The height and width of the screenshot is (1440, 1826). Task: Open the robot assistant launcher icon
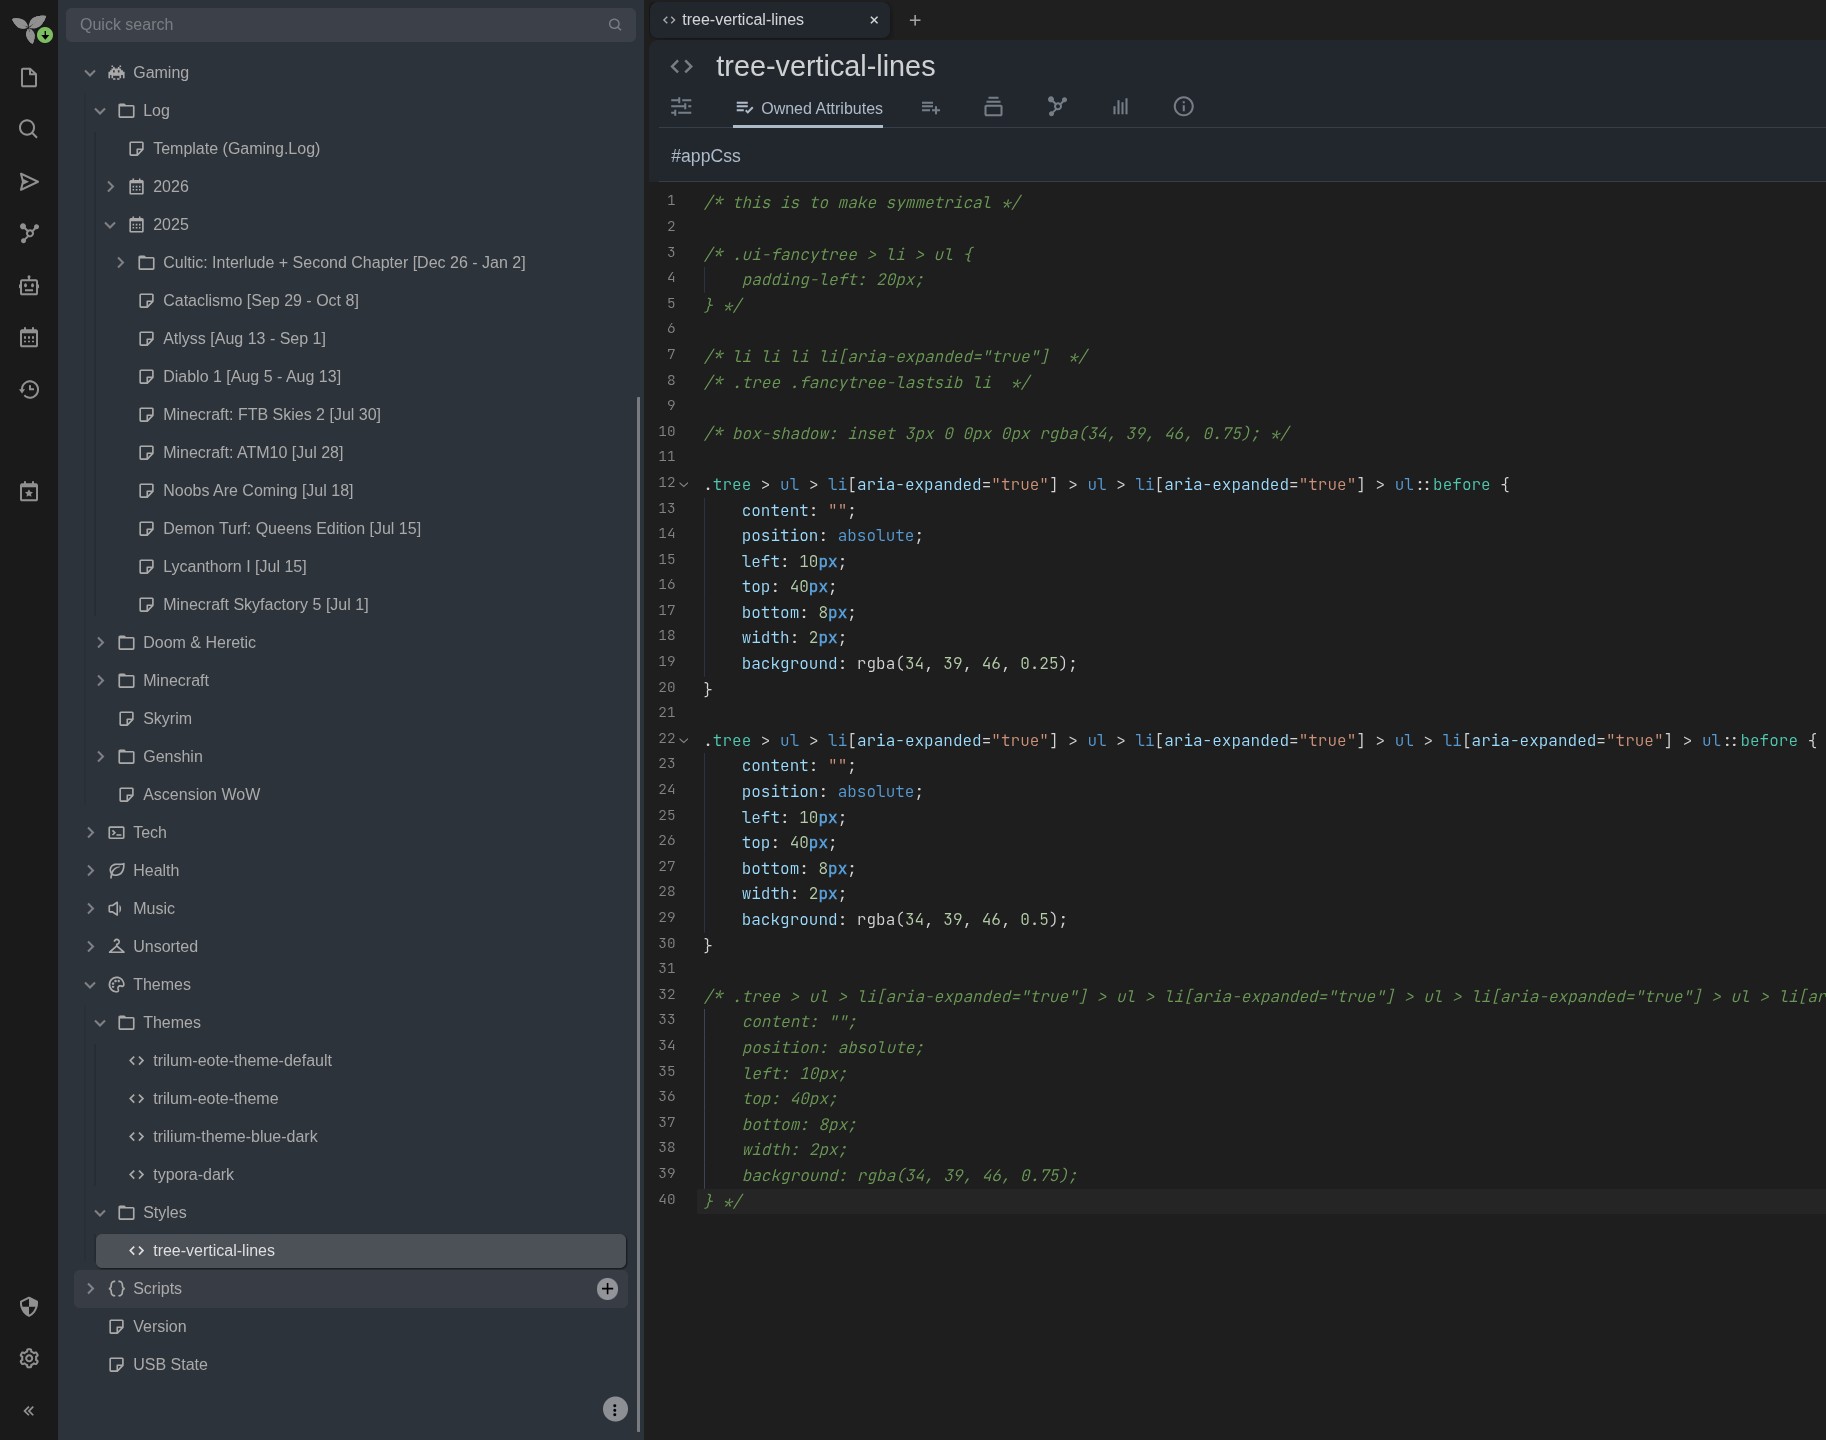pos(29,285)
